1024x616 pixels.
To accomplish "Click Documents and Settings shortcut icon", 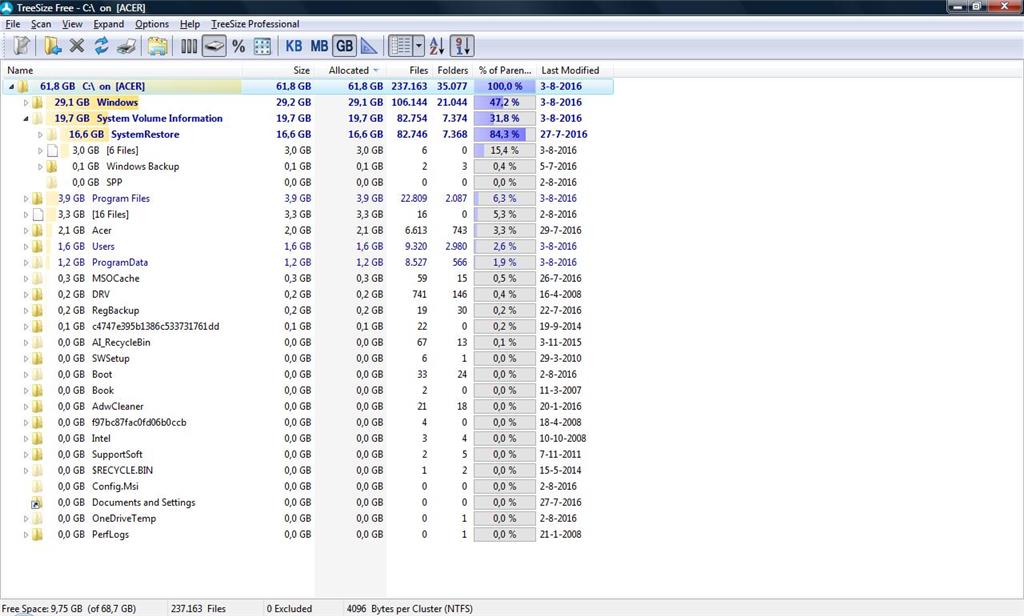I will [x=37, y=502].
